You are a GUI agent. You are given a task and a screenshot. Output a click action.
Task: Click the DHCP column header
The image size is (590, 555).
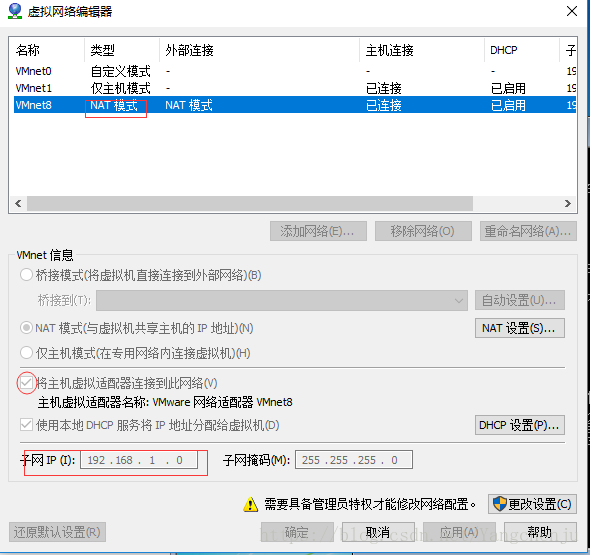point(522,50)
